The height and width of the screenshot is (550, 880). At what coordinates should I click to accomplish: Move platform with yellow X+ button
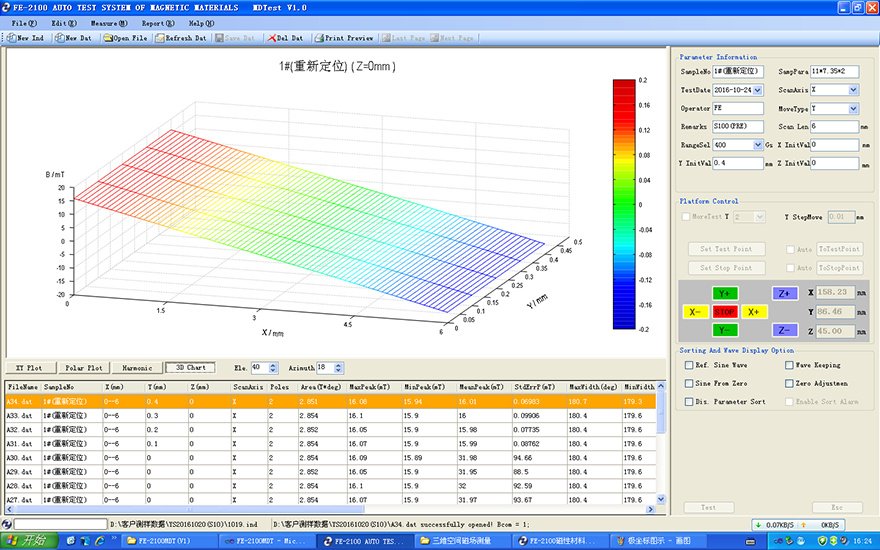pos(754,312)
